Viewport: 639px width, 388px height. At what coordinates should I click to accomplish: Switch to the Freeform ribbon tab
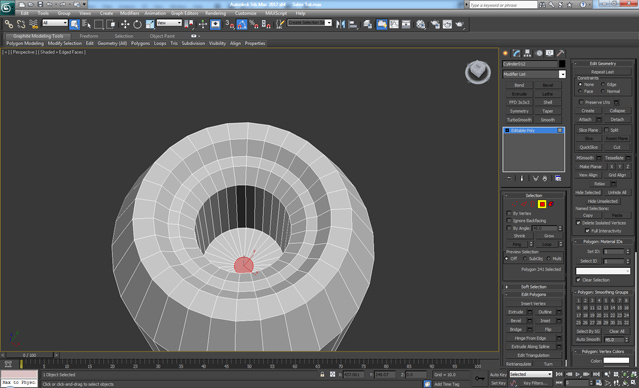[x=89, y=36]
